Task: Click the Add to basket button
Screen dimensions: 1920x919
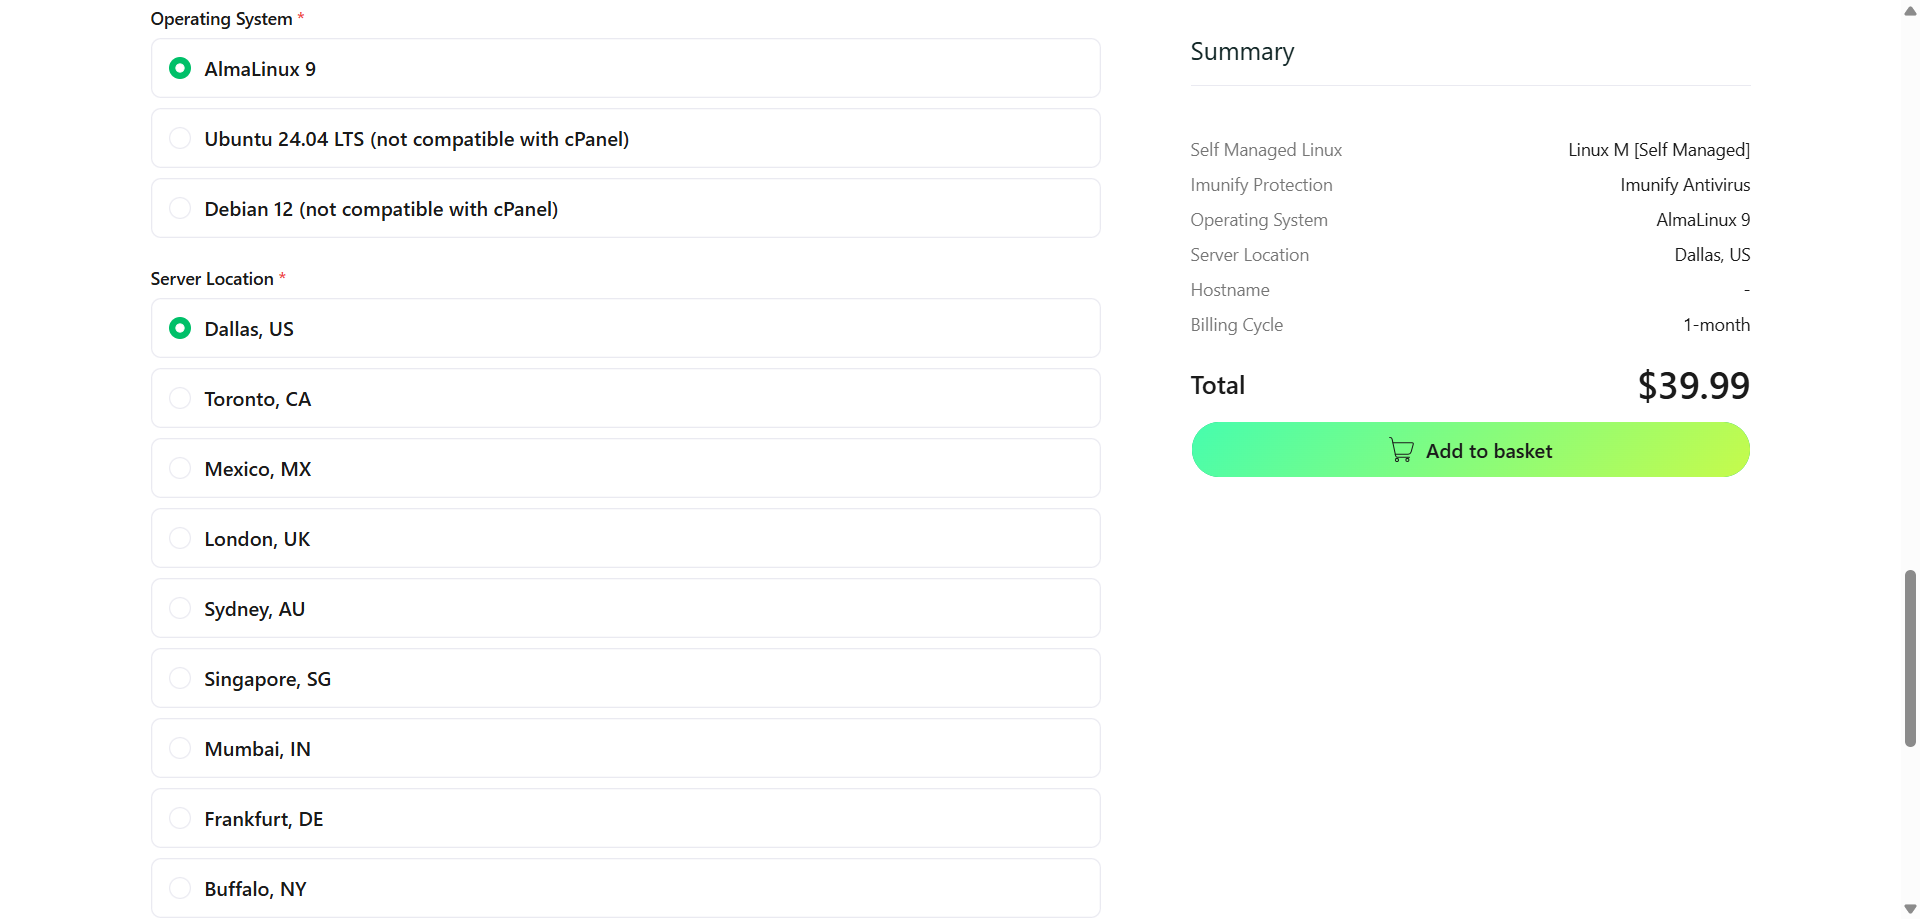Action: (1470, 450)
